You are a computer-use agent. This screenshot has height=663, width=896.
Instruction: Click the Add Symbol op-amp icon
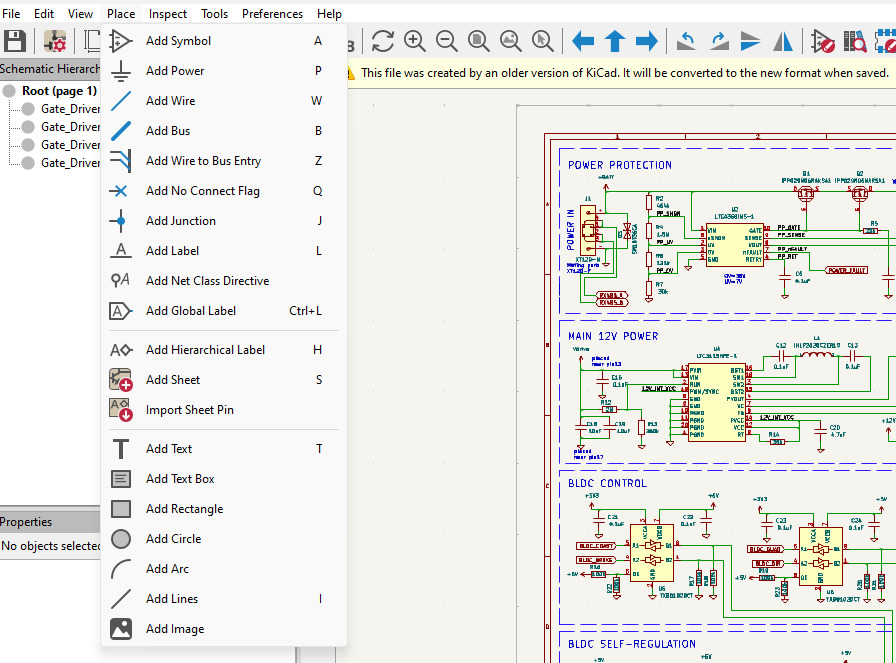121,41
